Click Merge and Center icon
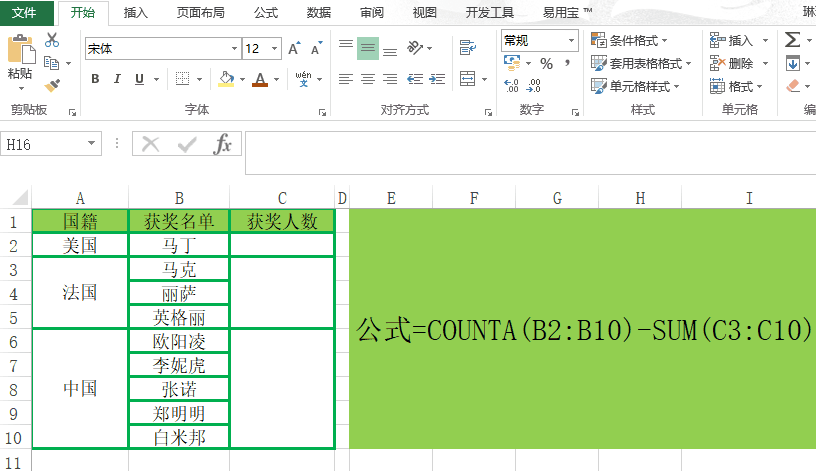The image size is (816, 471). (x=468, y=79)
